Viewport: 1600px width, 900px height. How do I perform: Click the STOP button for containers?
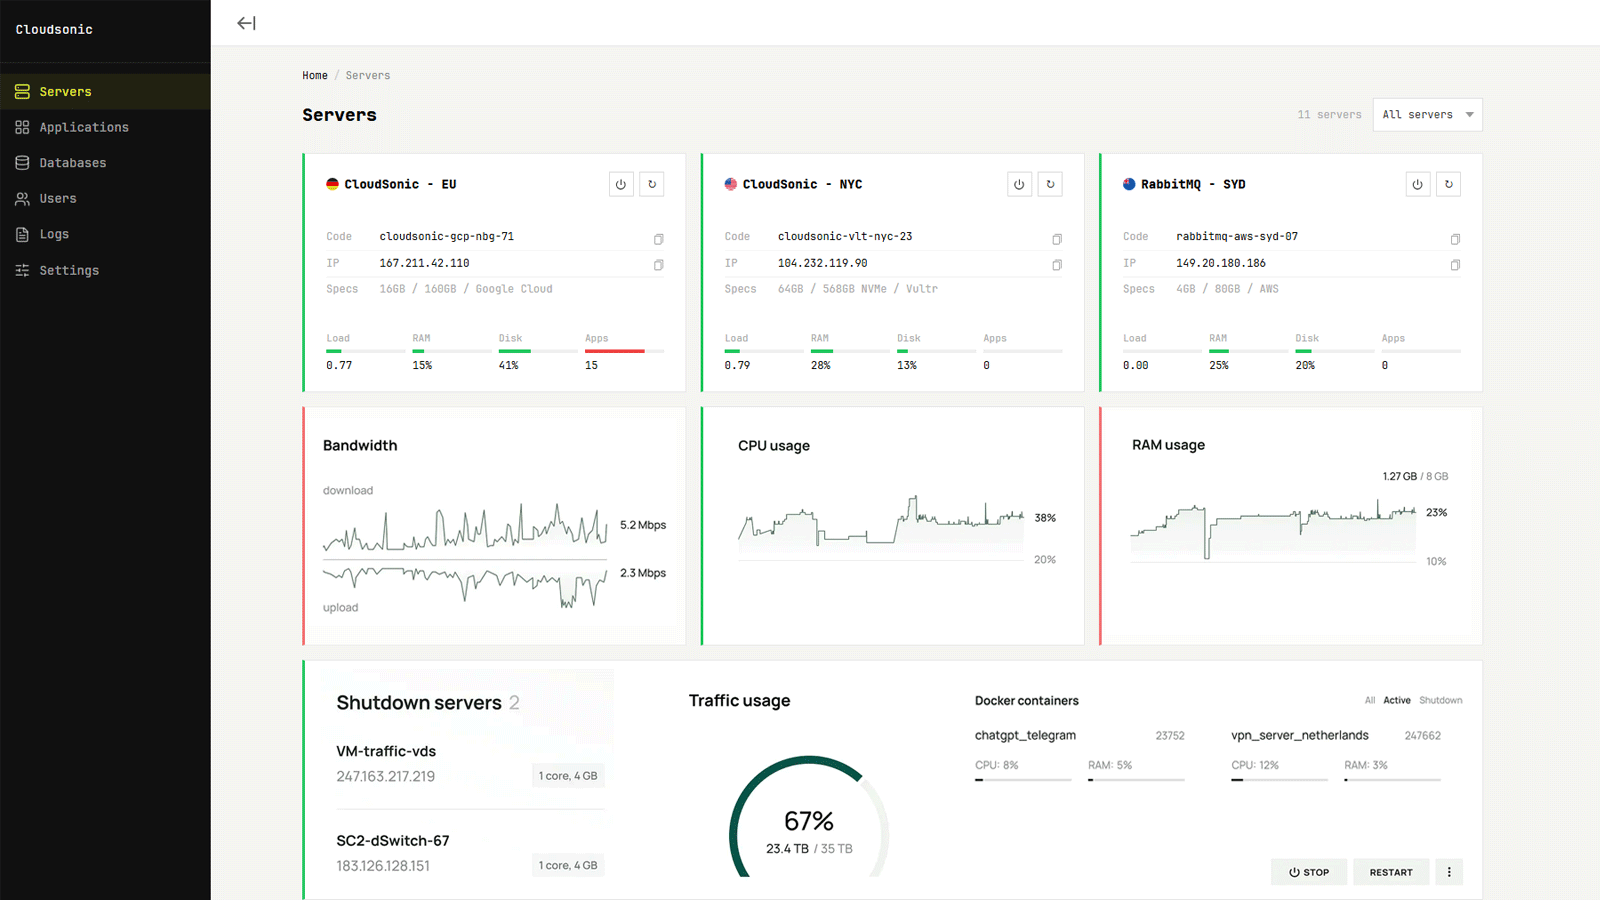point(1309,872)
